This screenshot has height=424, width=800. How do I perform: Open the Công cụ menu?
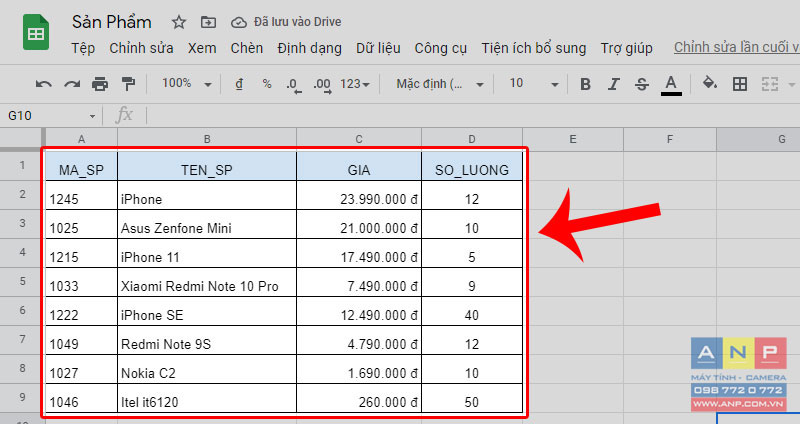click(x=441, y=48)
